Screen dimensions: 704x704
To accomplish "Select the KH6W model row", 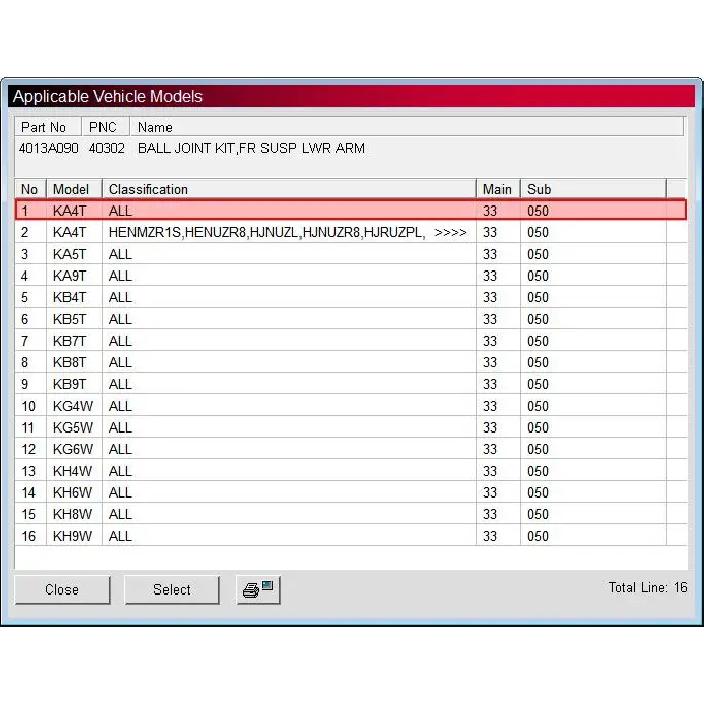I will tap(351, 493).
